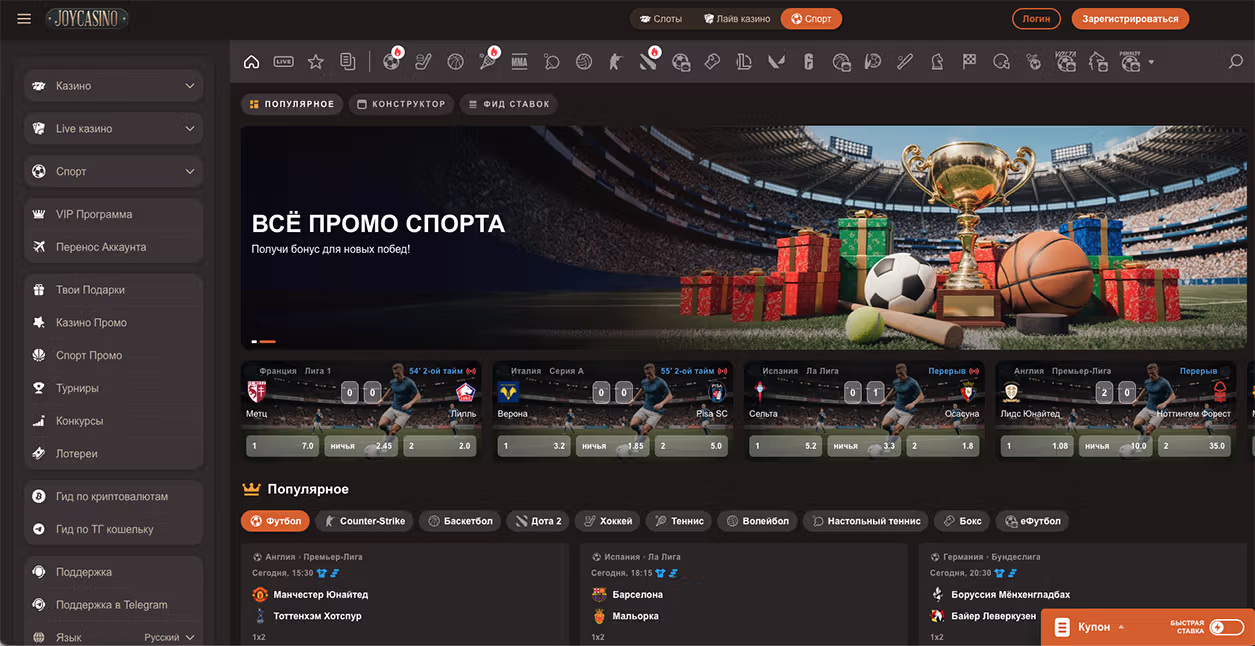The height and width of the screenshot is (646, 1255).
Task: Open the Фид ставок tab
Action: (x=508, y=104)
